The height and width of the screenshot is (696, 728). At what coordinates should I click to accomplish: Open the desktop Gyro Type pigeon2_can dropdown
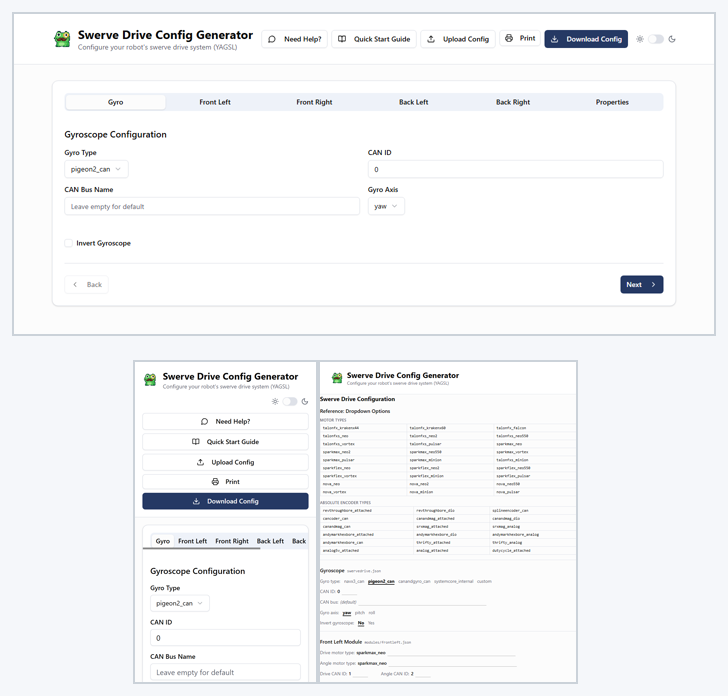[x=96, y=169]
